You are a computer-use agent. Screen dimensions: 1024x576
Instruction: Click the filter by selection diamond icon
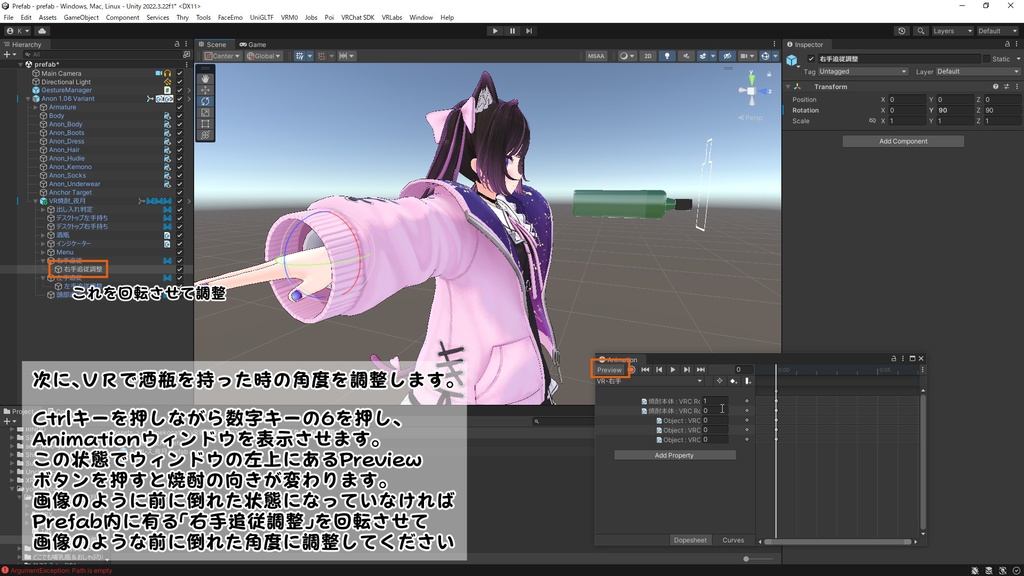719,381
